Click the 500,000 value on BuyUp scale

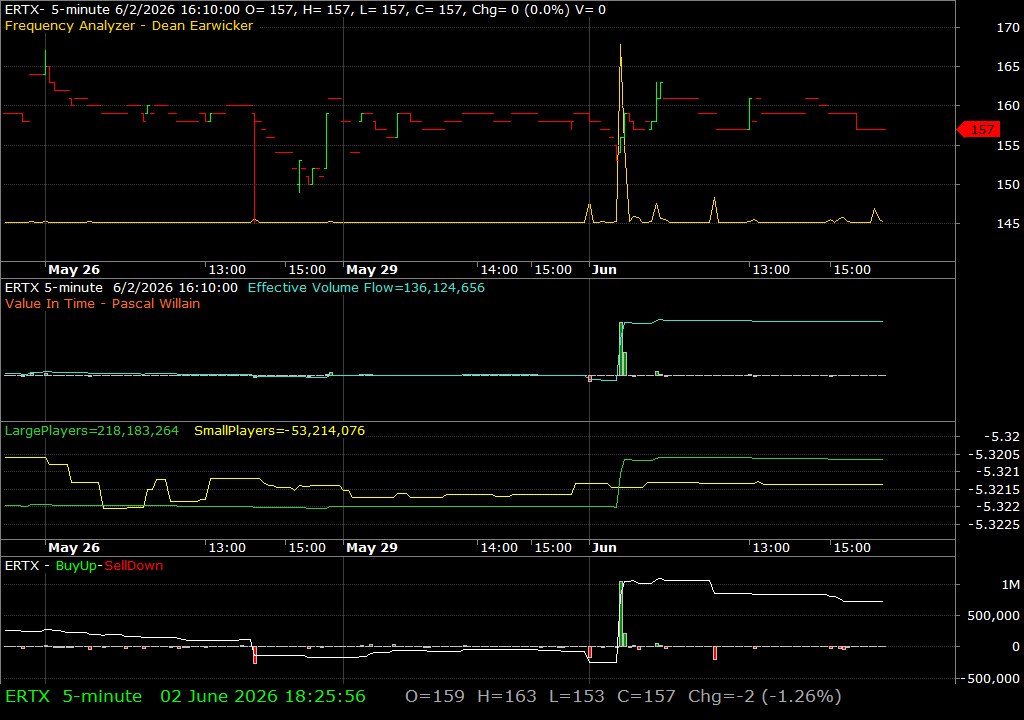click(x=993, y=615)
